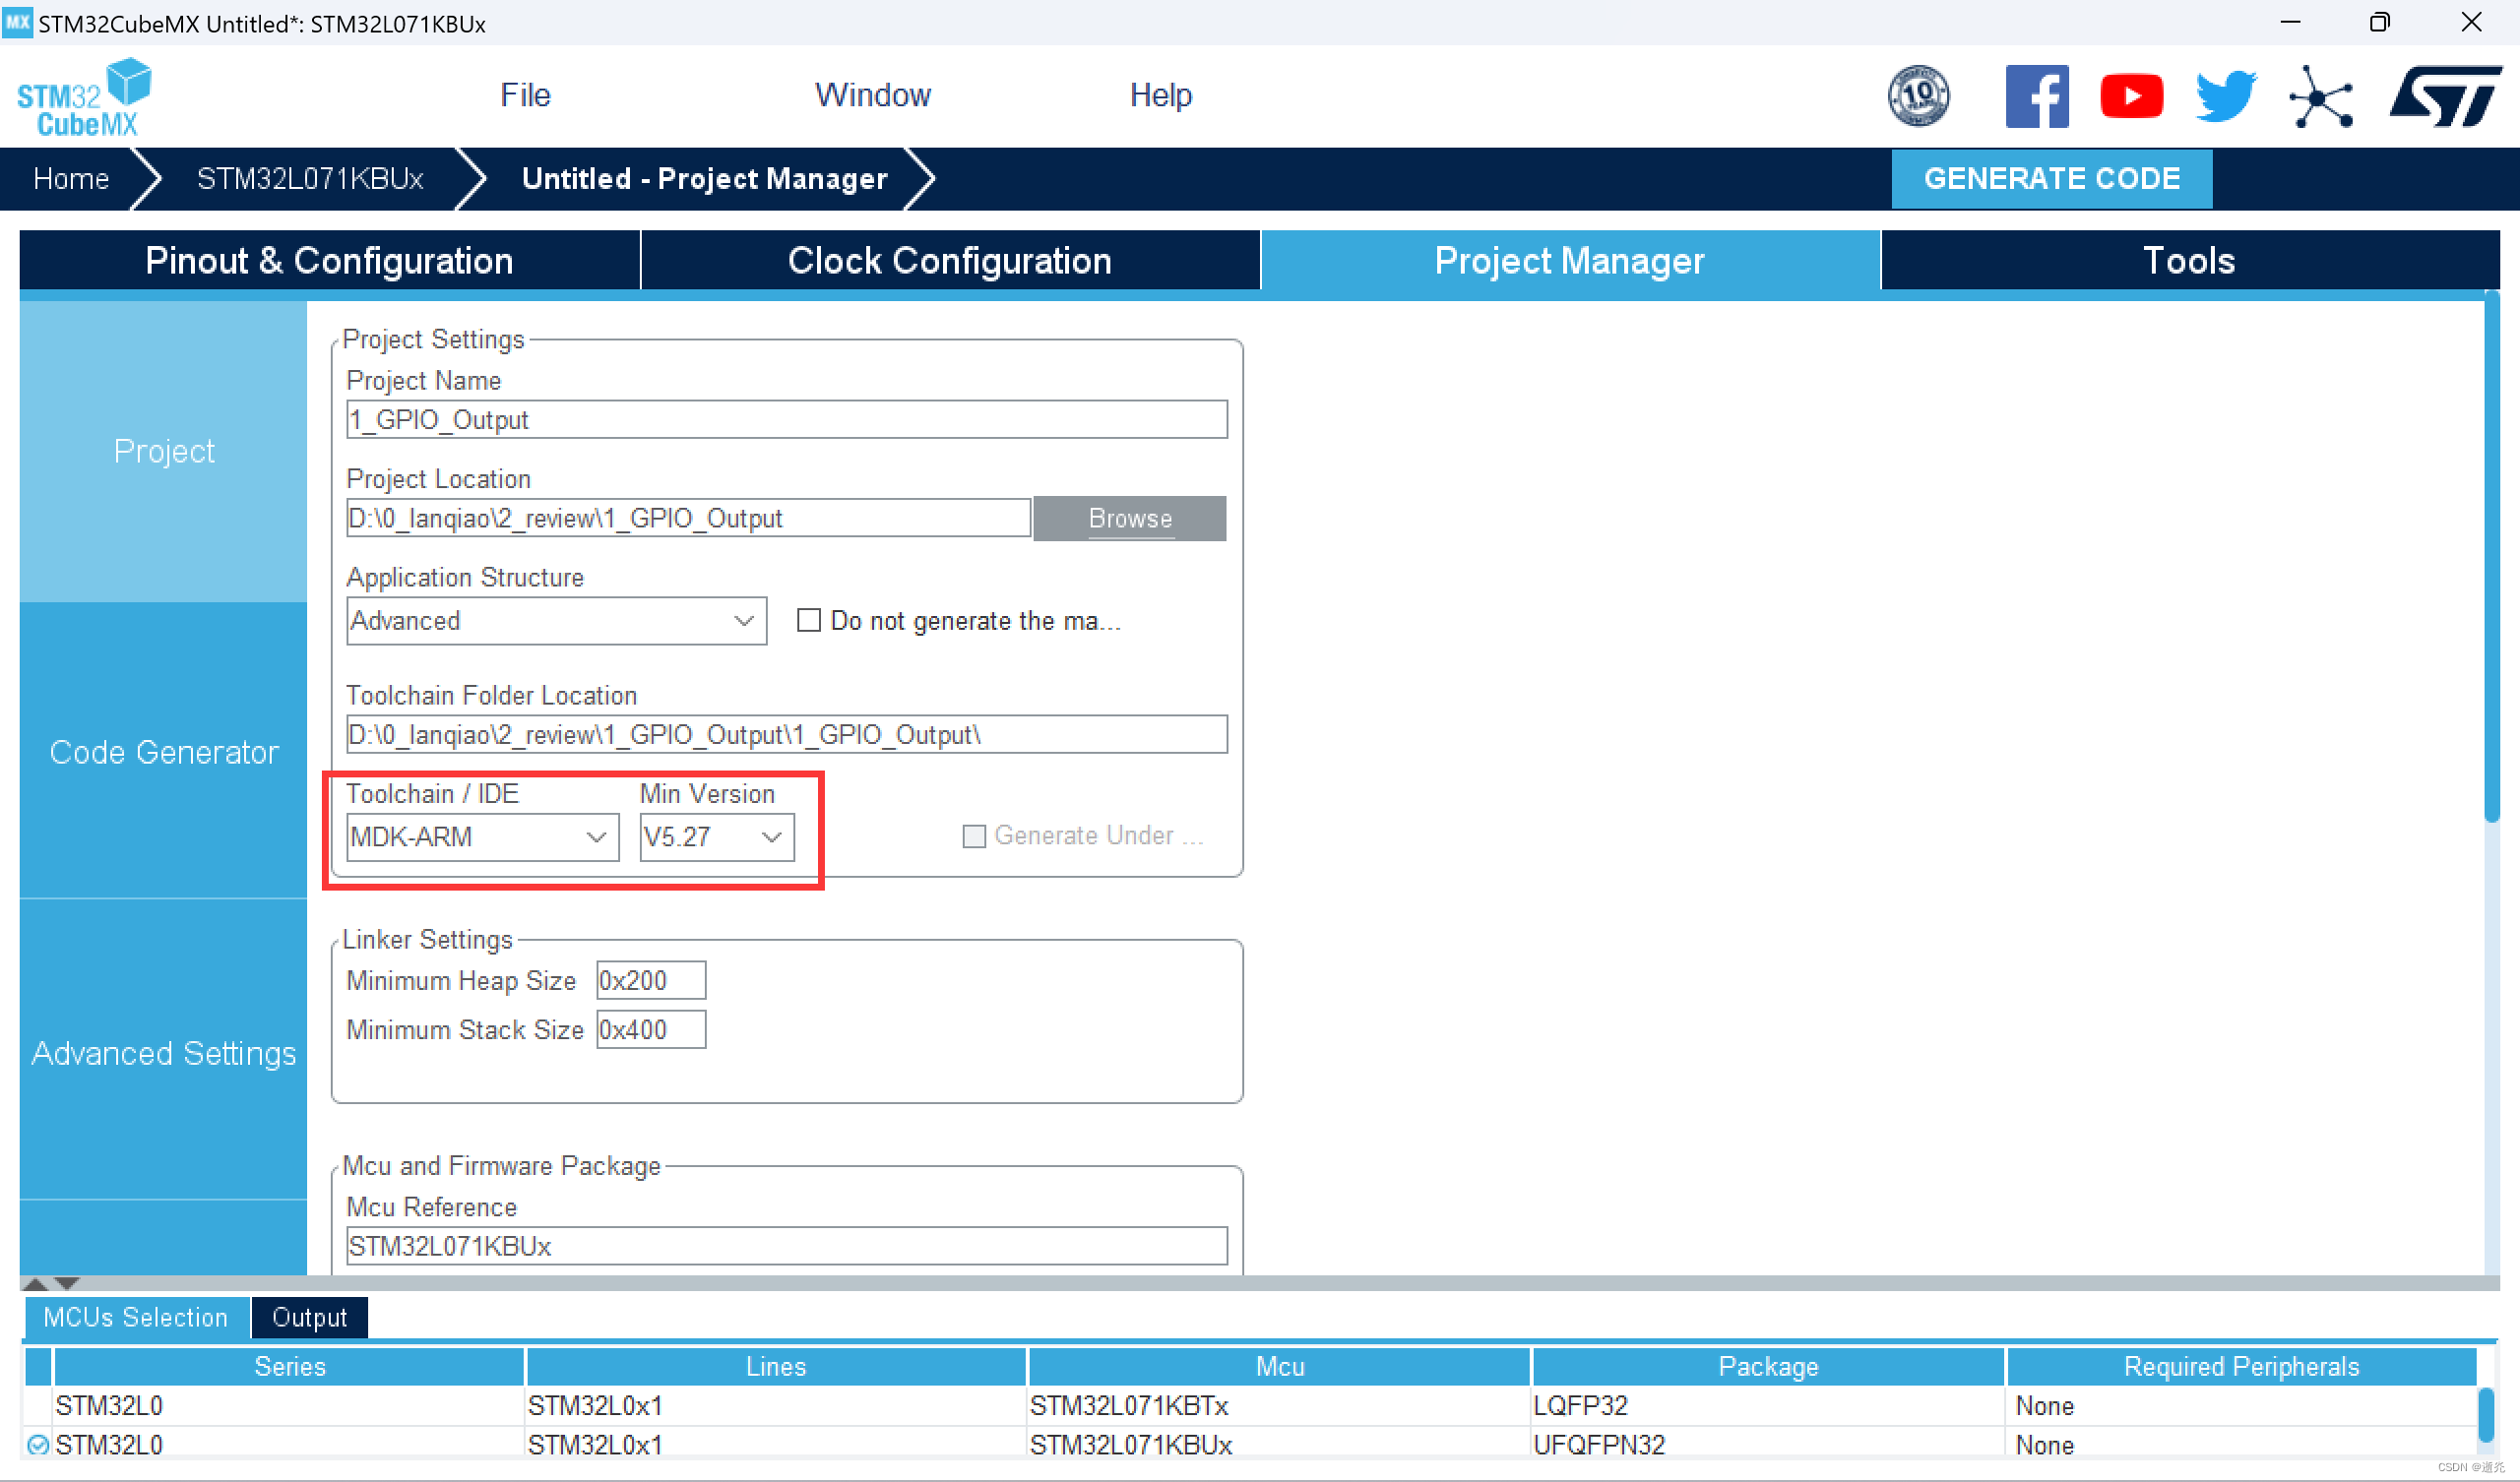The image size is (2520, 1482).
Task: Click the Toolchain Folder Location field
Action: (x=786, y=734)
